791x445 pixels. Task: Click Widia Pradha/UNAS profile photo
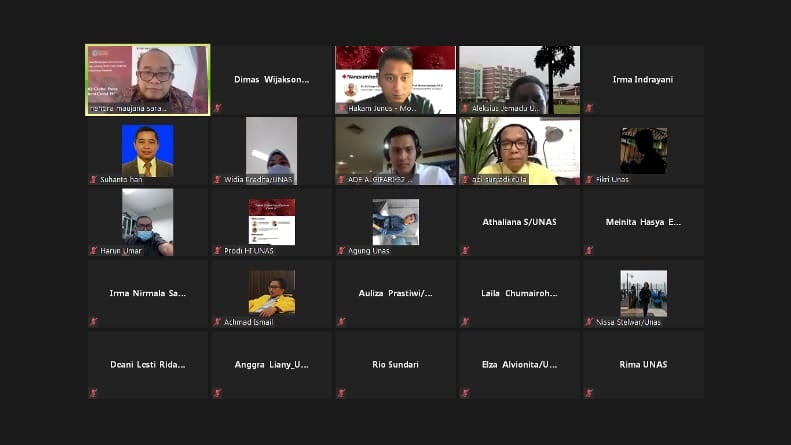click(x=271, y=150)
